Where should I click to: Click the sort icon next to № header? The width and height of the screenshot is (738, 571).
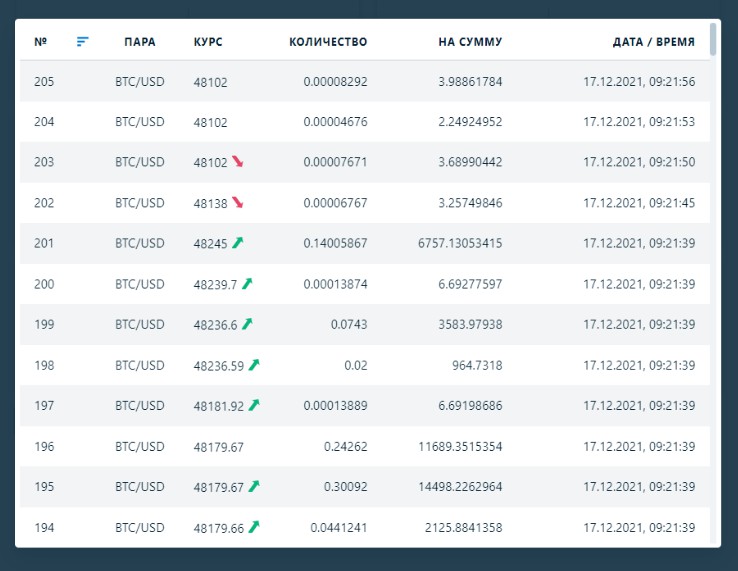point(82,41)
